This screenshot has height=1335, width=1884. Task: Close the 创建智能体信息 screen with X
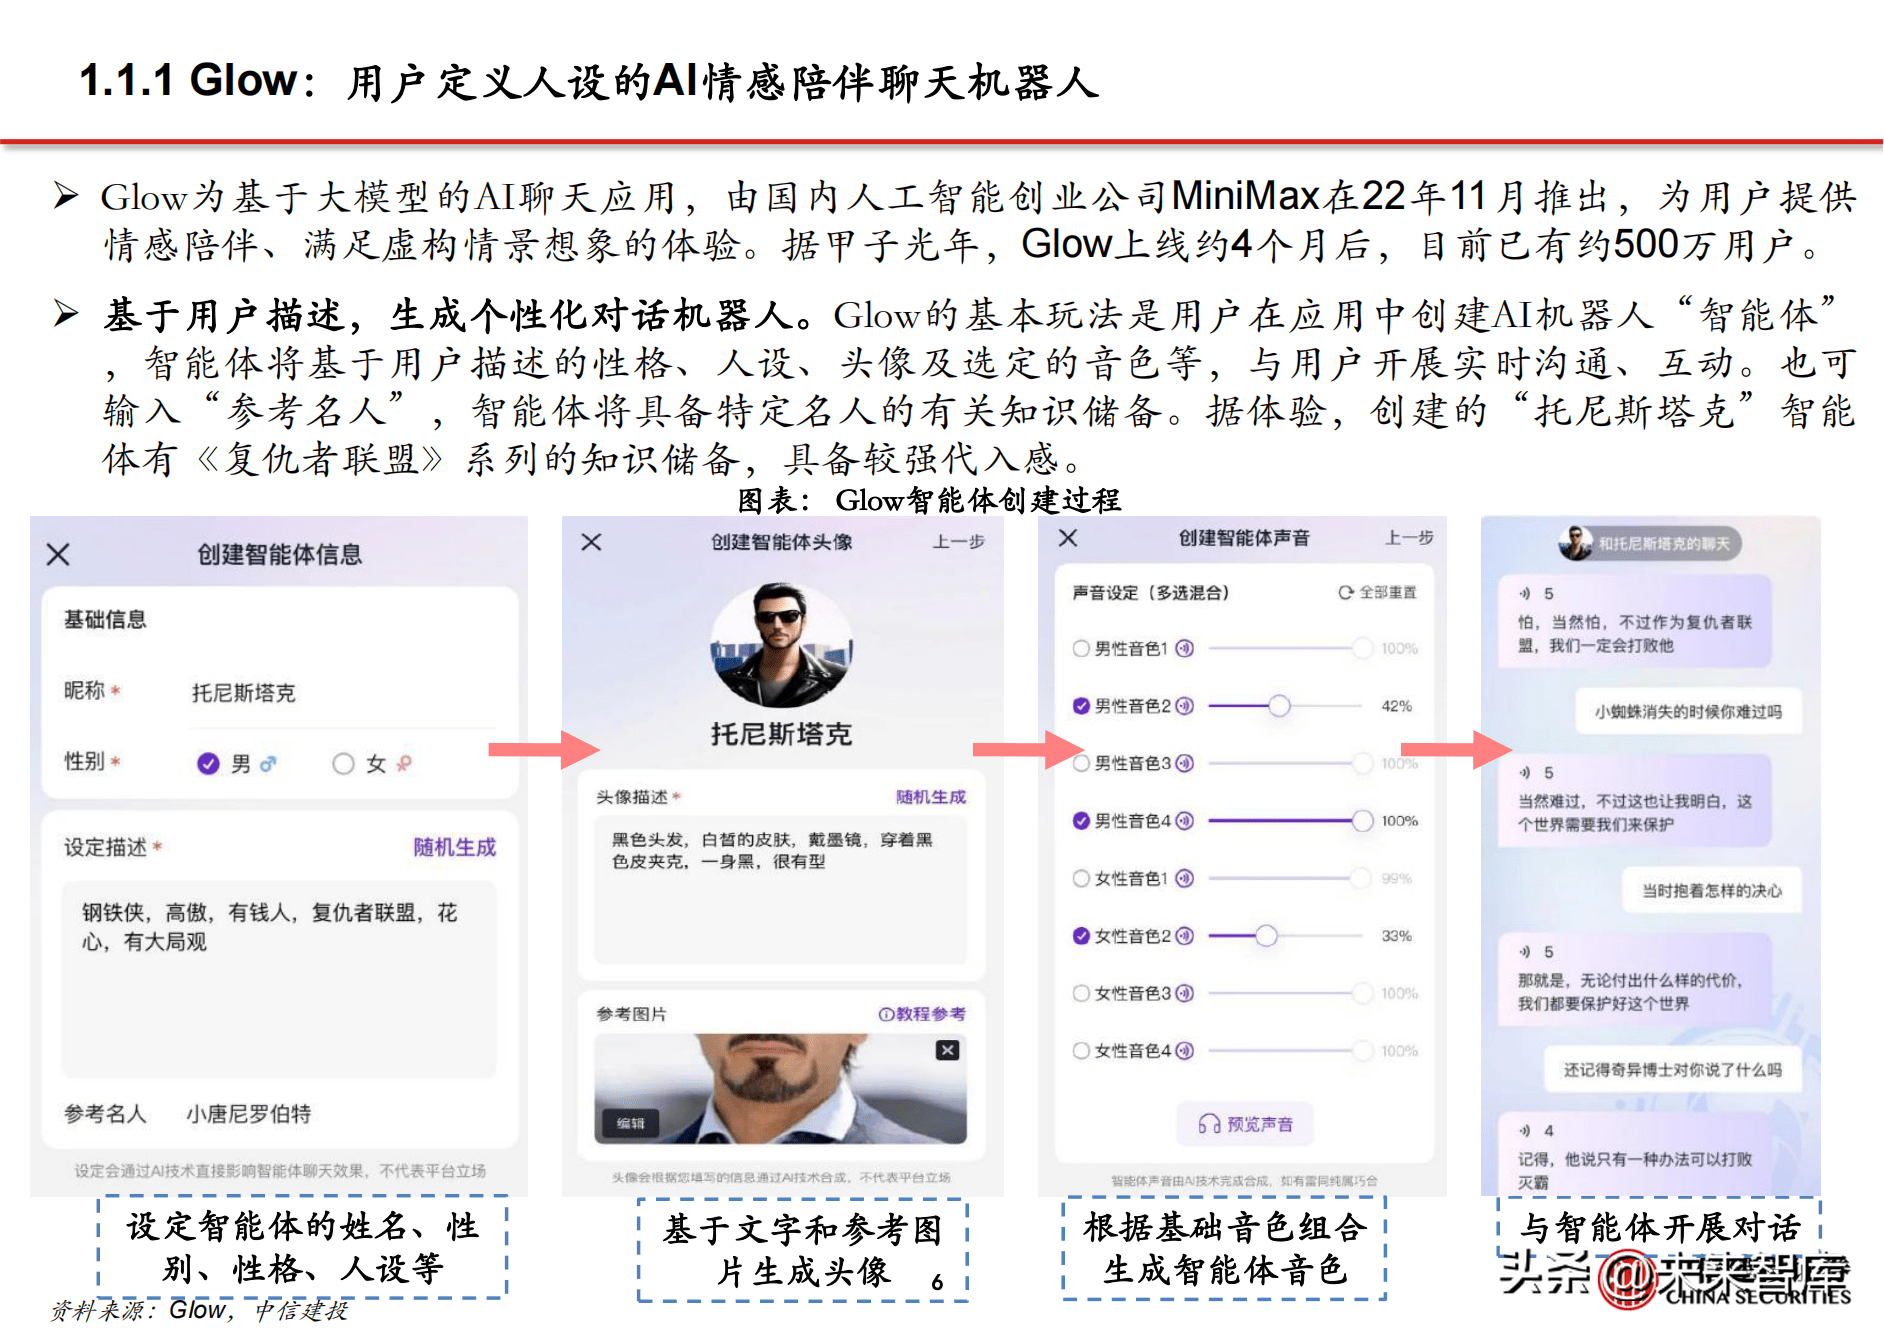(x=58, y=554)
